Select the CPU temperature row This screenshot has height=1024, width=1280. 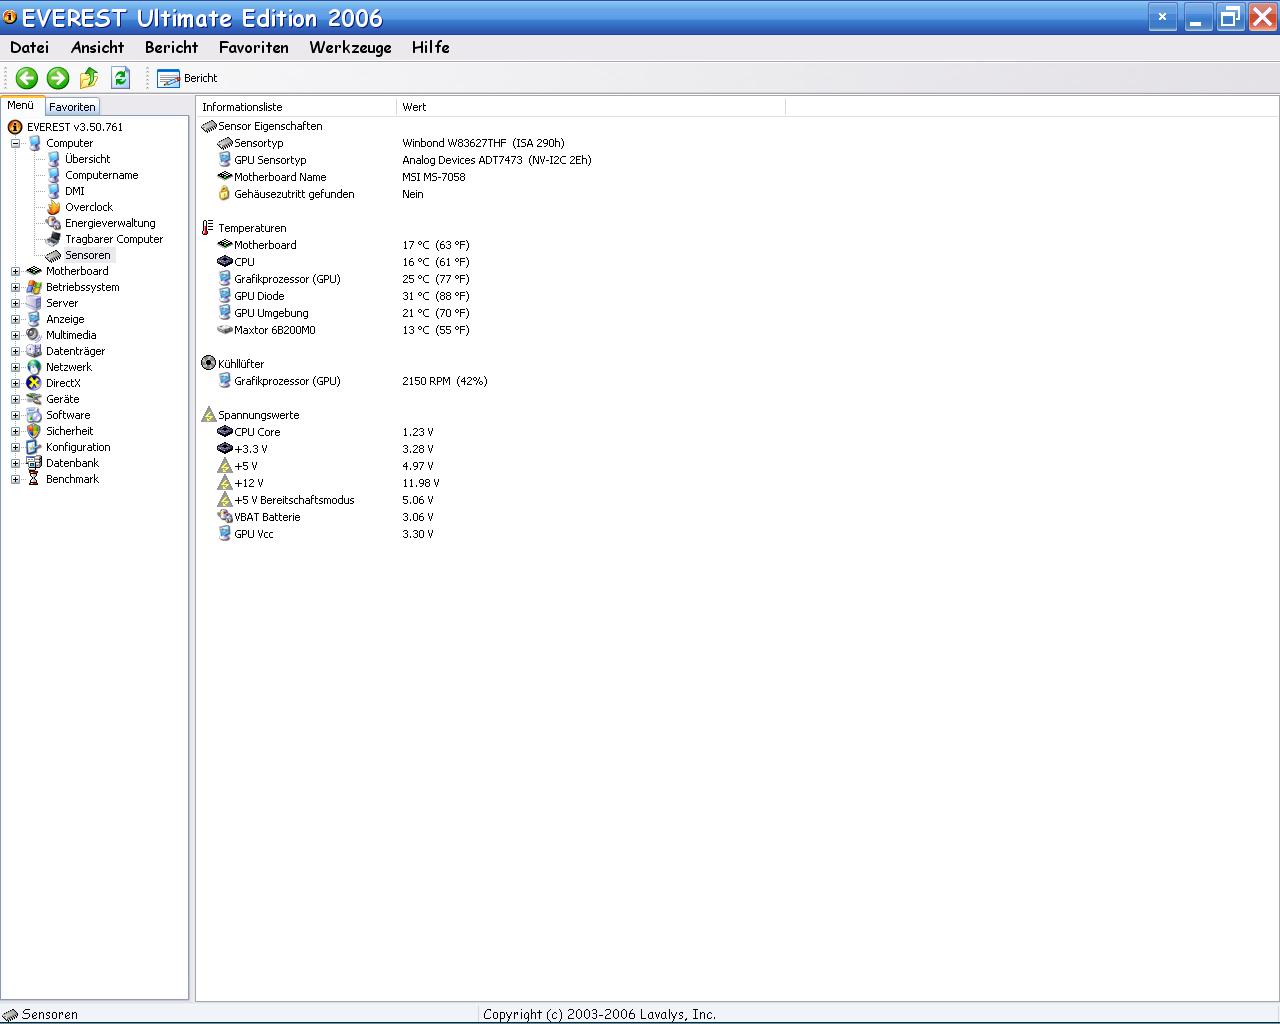coord(343,262)
